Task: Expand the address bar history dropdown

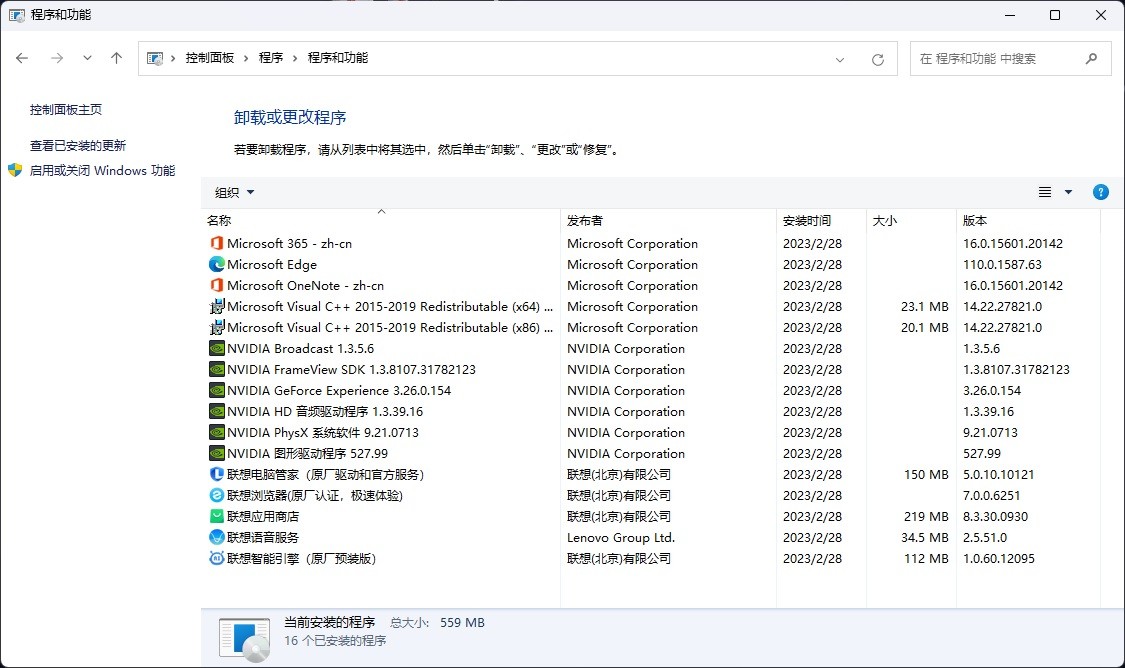Action: 839,60
